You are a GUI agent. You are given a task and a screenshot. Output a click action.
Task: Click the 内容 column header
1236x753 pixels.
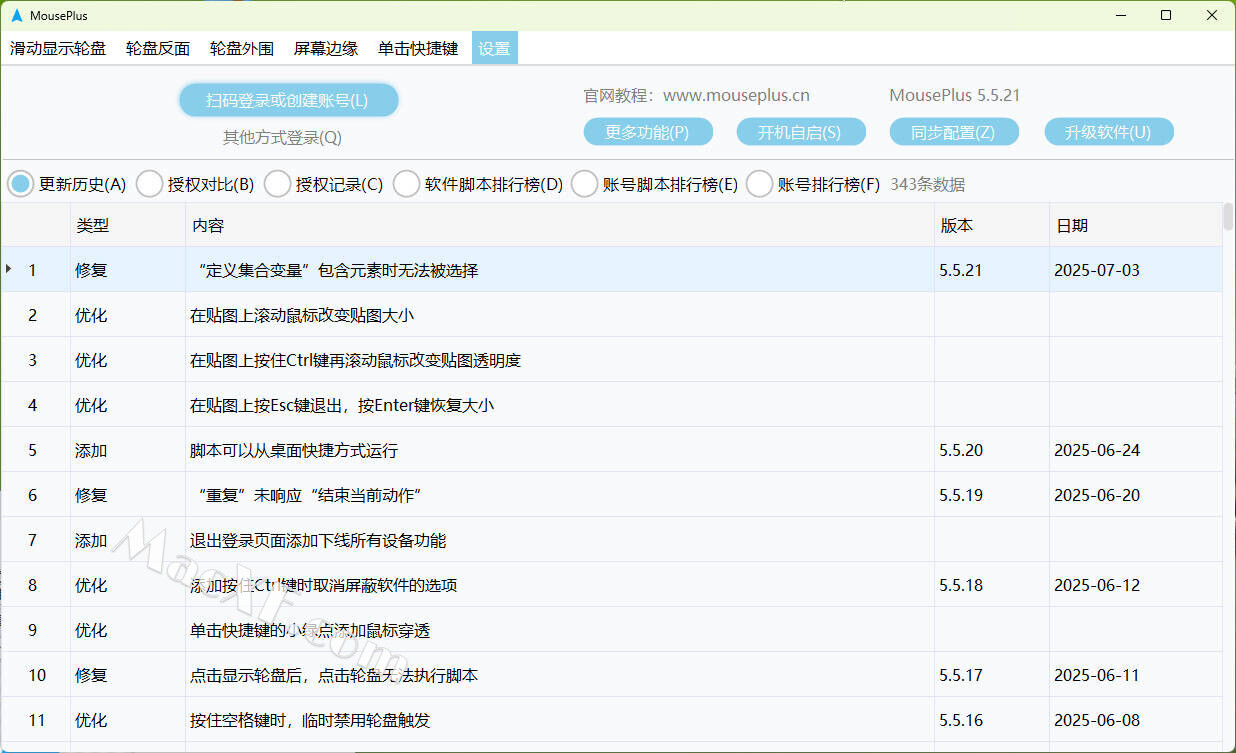[560, 226]
